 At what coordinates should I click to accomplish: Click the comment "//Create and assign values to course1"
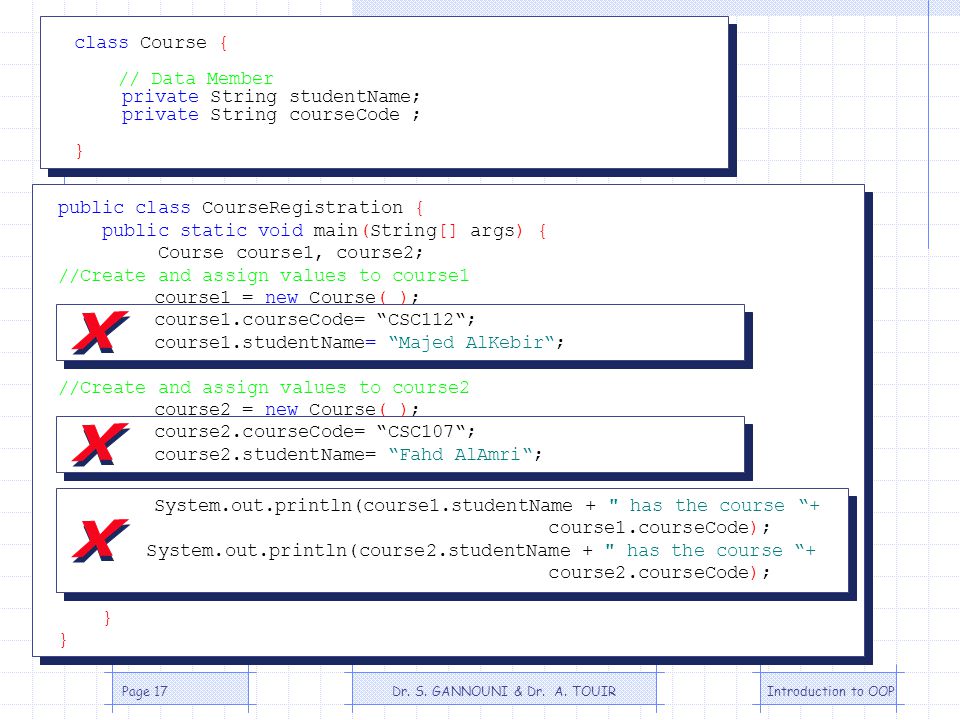pyautogui.click(x=264, y=276)
